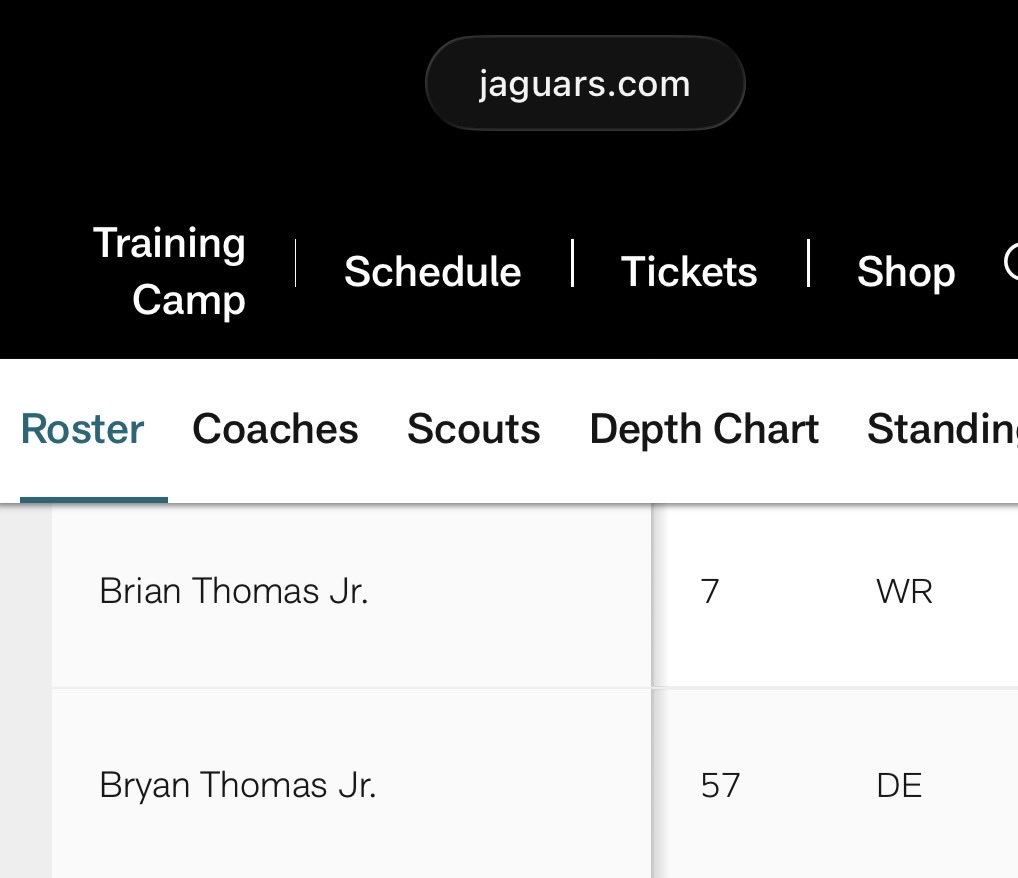Screen dimensions: 1018x878
Task: Open Brian Thomas Jr. player profile
Action: pyautogui.click(x=234, y=591)
